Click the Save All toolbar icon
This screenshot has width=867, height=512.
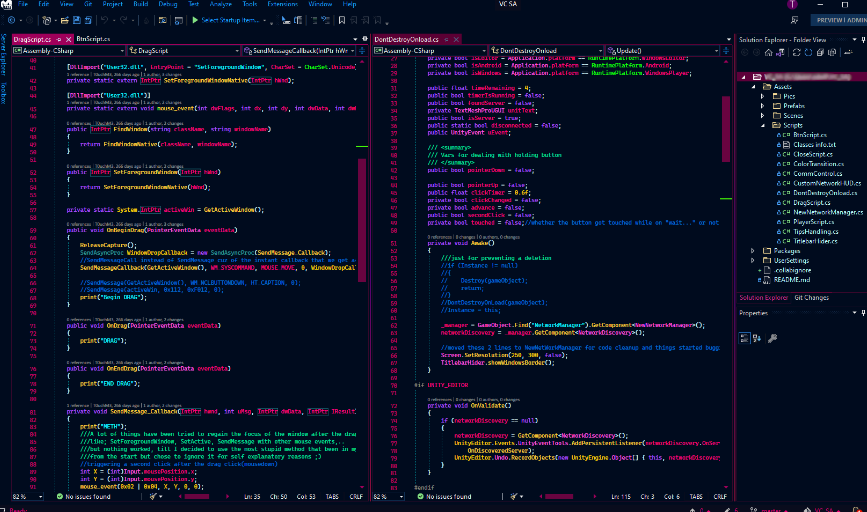click(88, 20)
